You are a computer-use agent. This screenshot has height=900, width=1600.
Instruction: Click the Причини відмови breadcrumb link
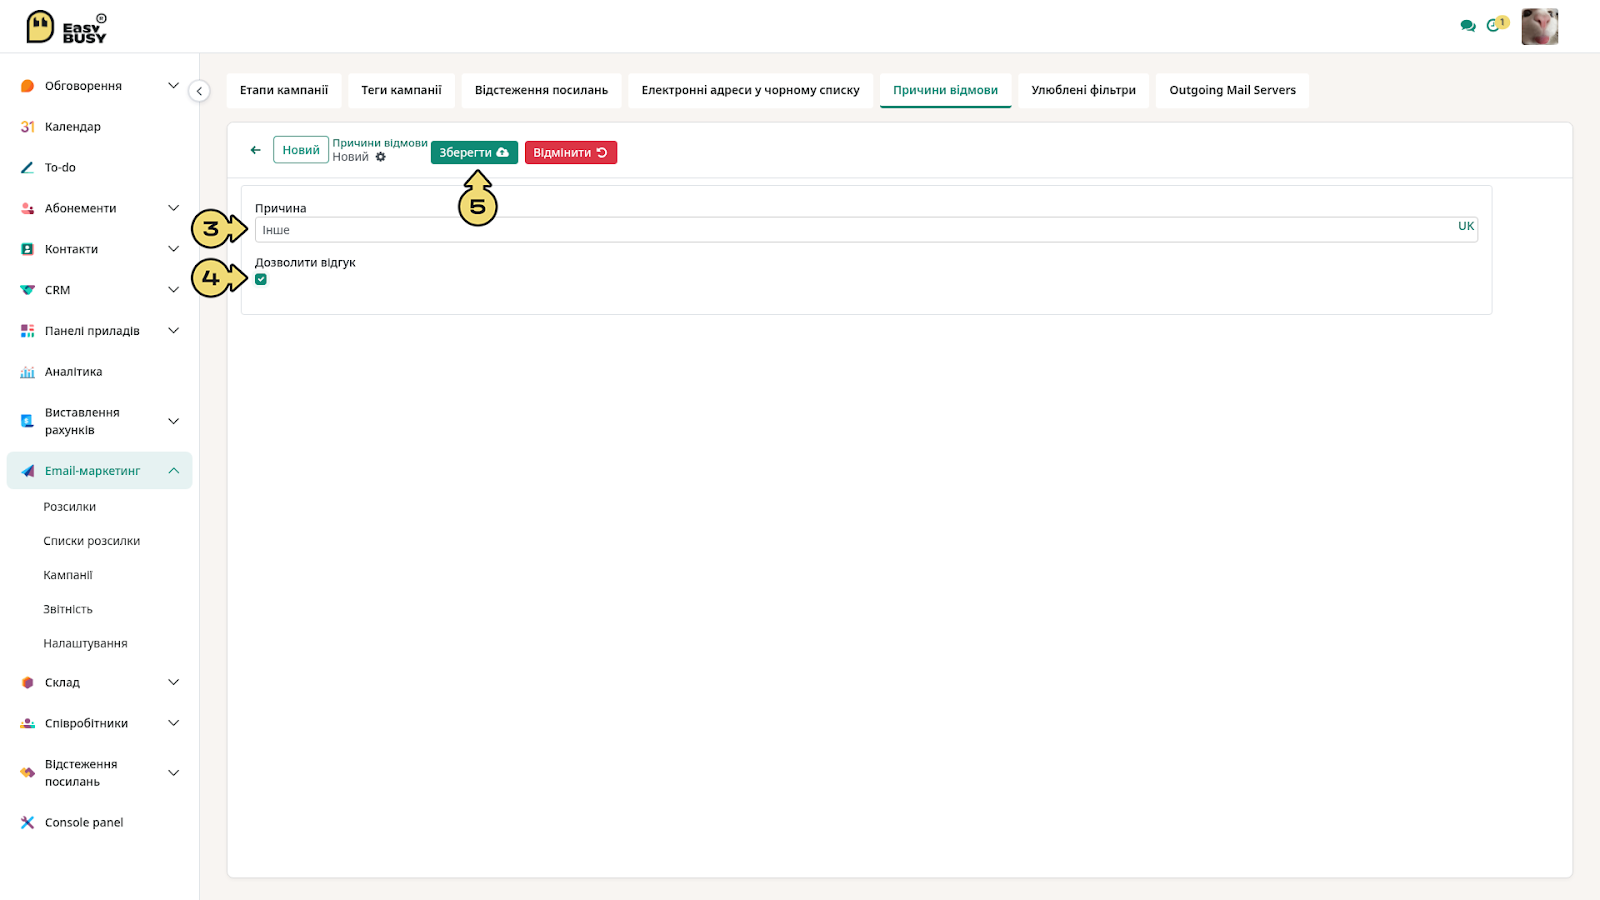click(380, 143)
